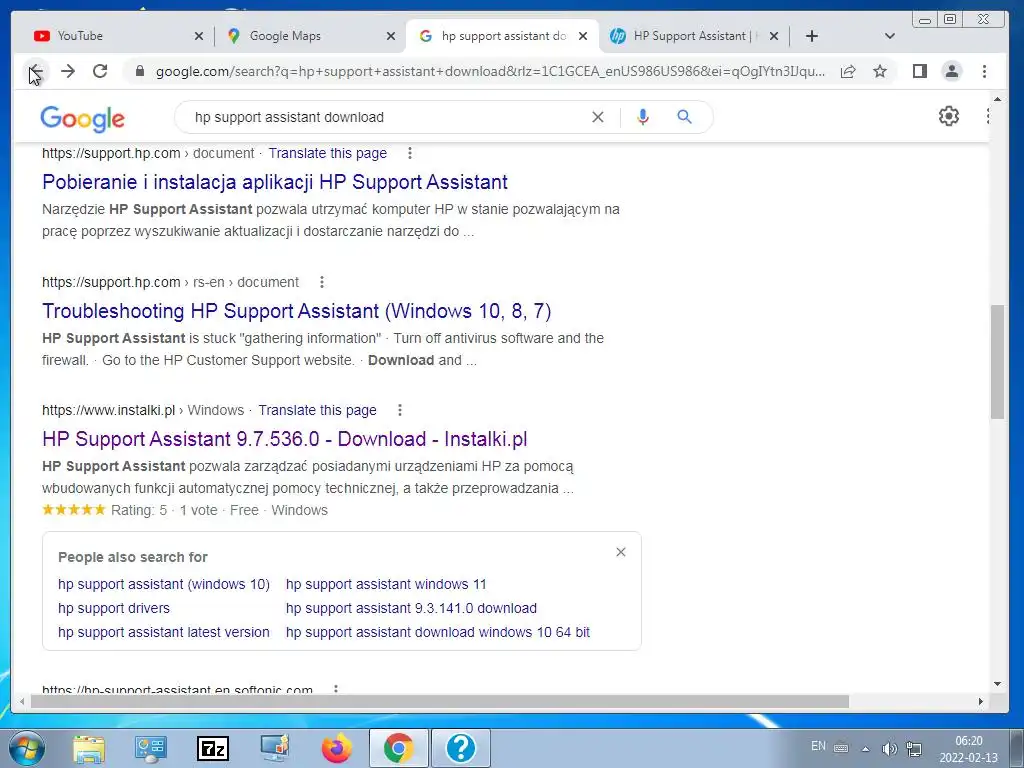This screenshot has height=768, width=1024.
Task: Search hp support assistant windows 11
Action: click(386, 584)
